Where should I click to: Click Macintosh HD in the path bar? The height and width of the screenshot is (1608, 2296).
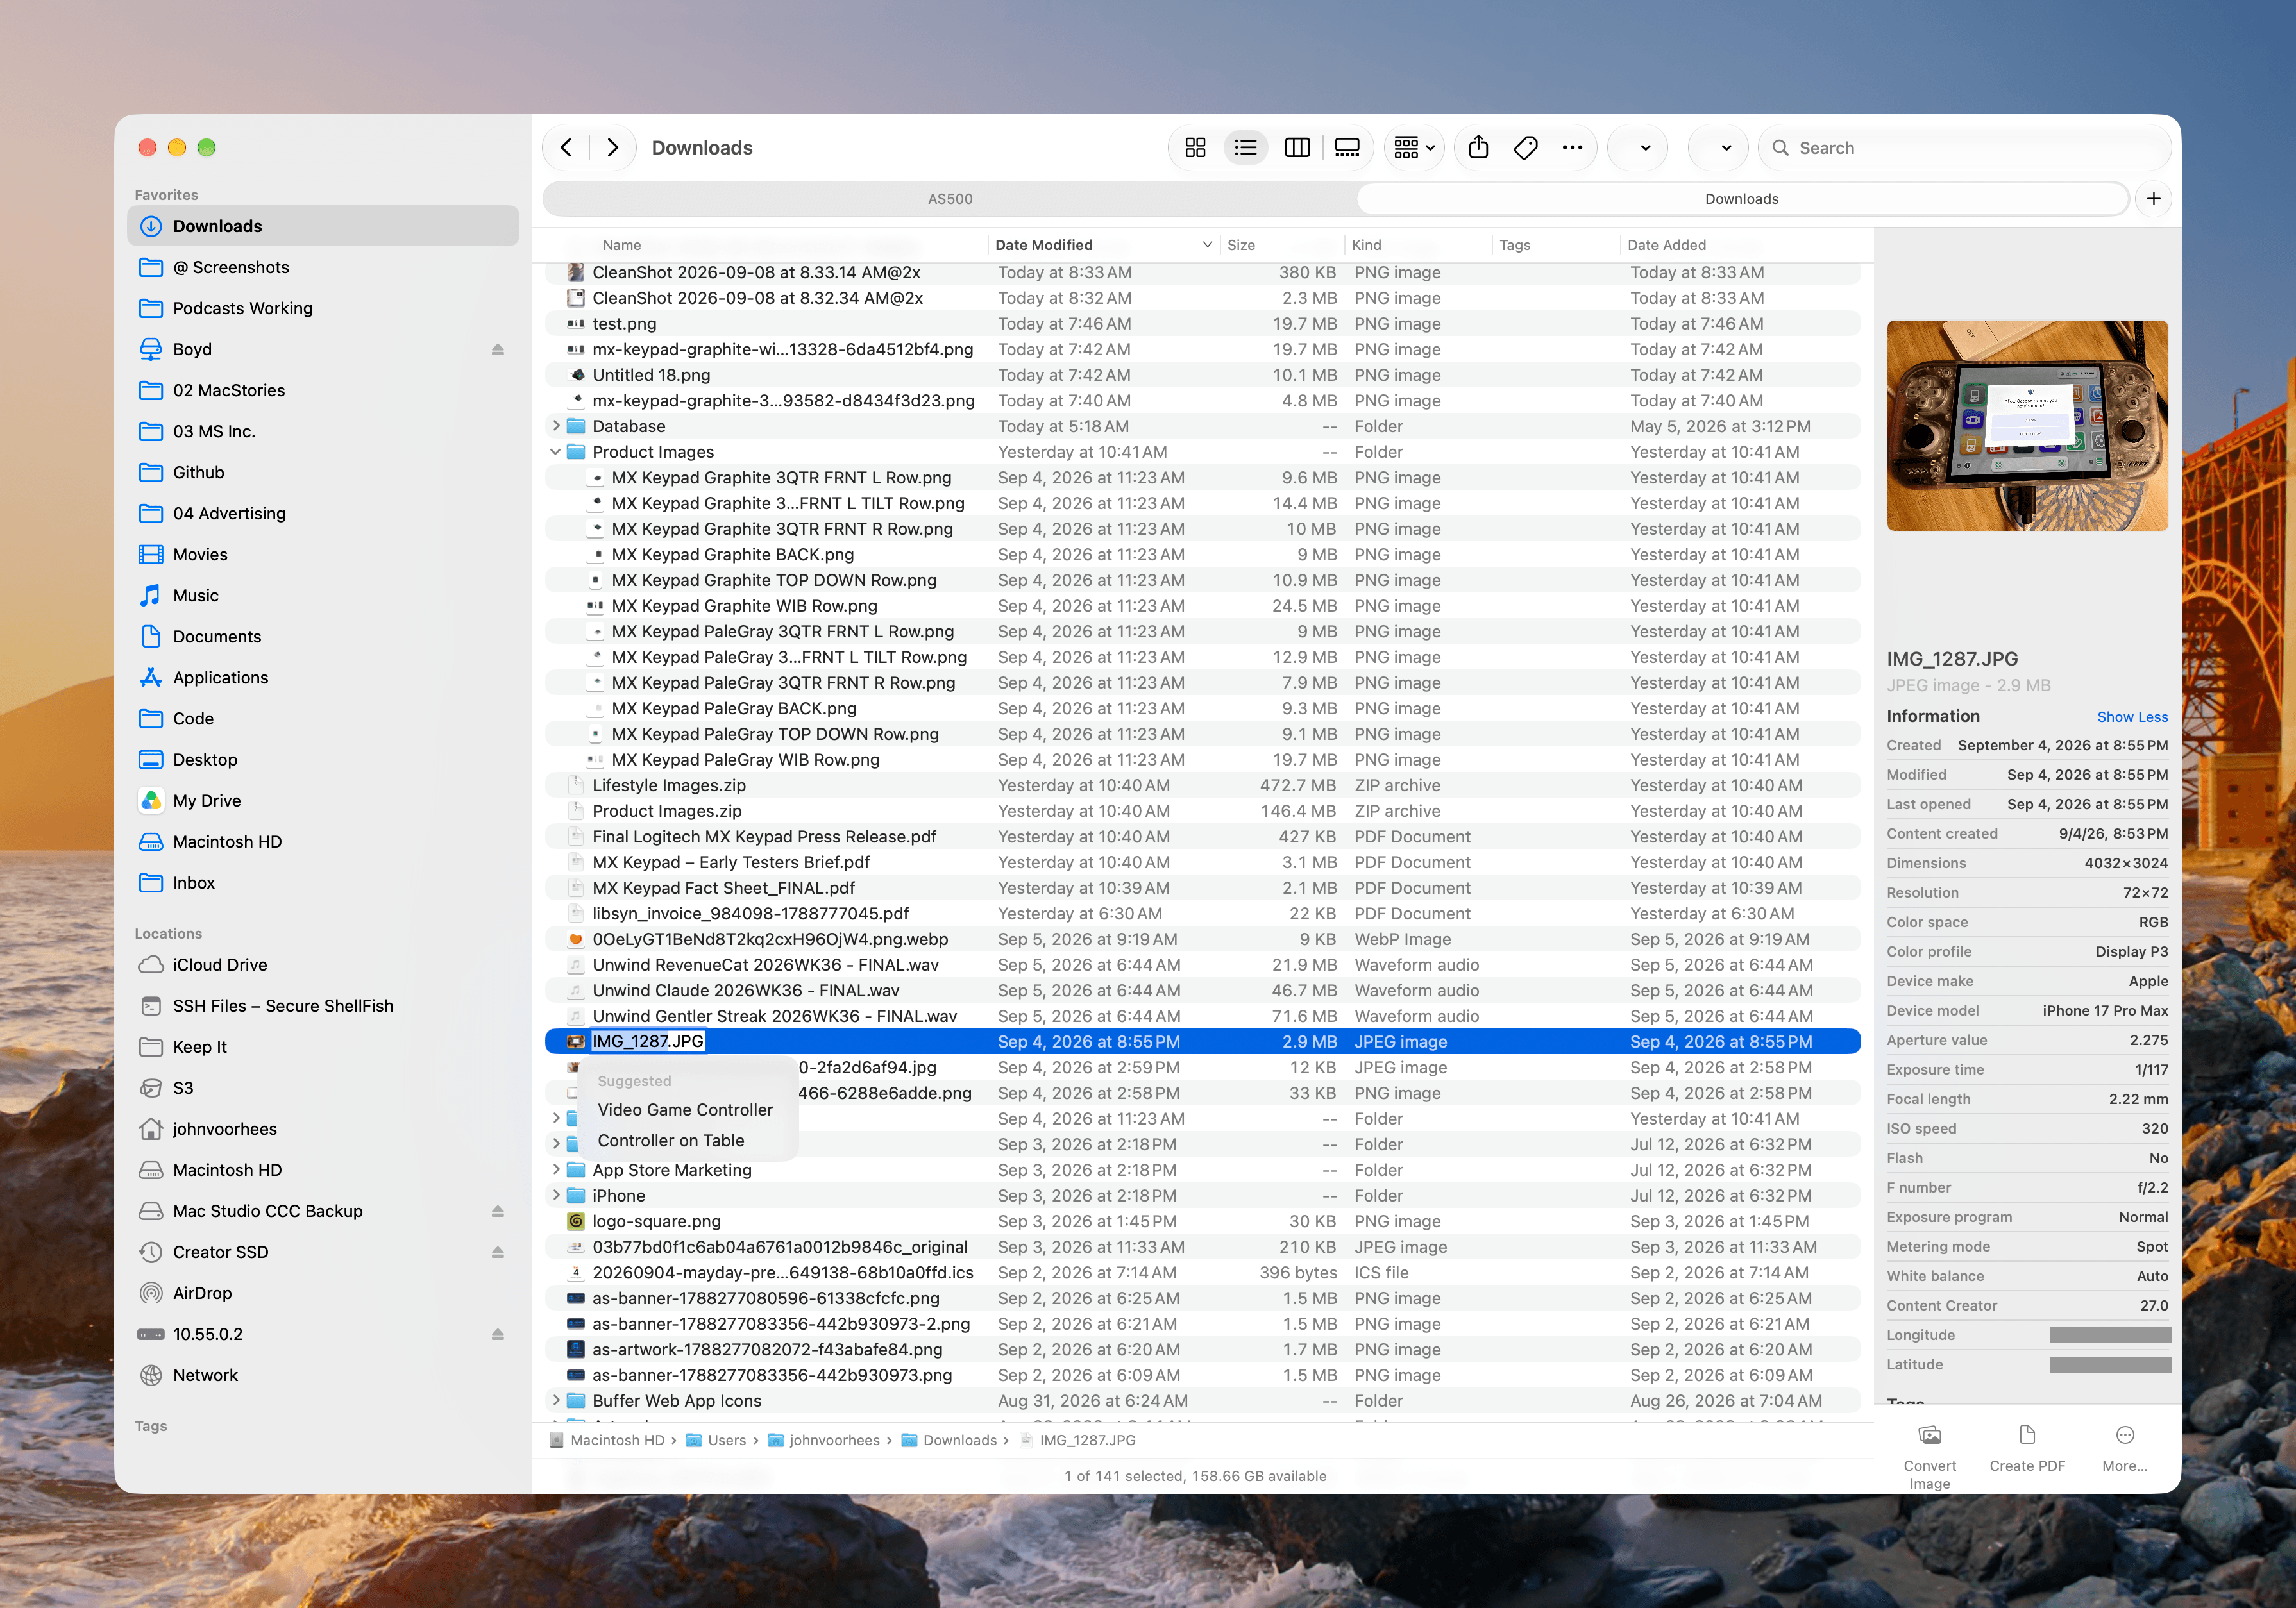click(x=607, y=1441)
